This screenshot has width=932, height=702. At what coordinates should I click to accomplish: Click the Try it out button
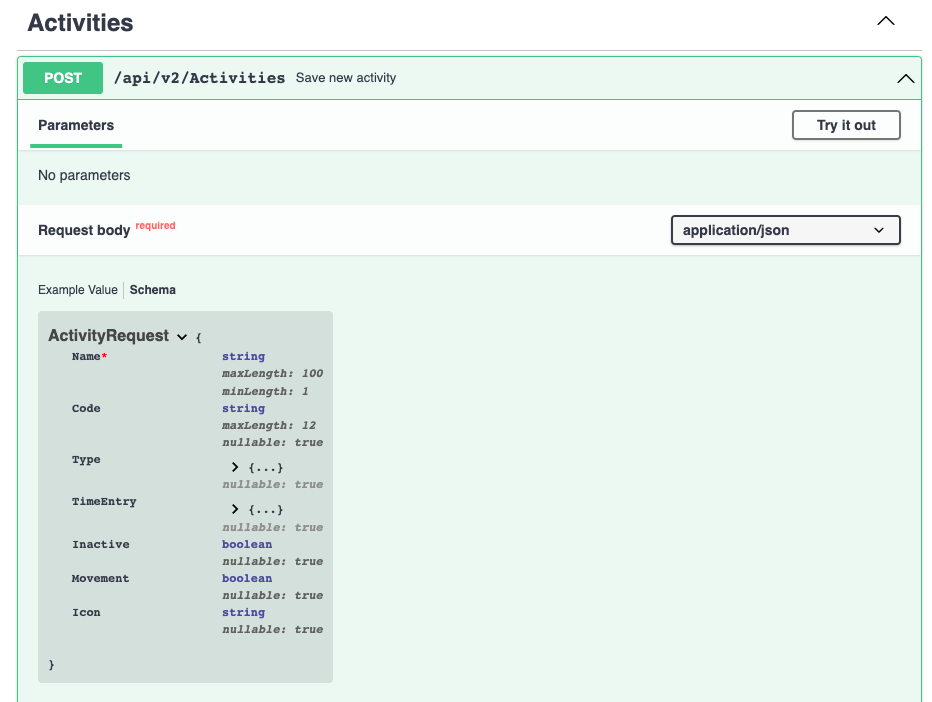coord(845,125)
